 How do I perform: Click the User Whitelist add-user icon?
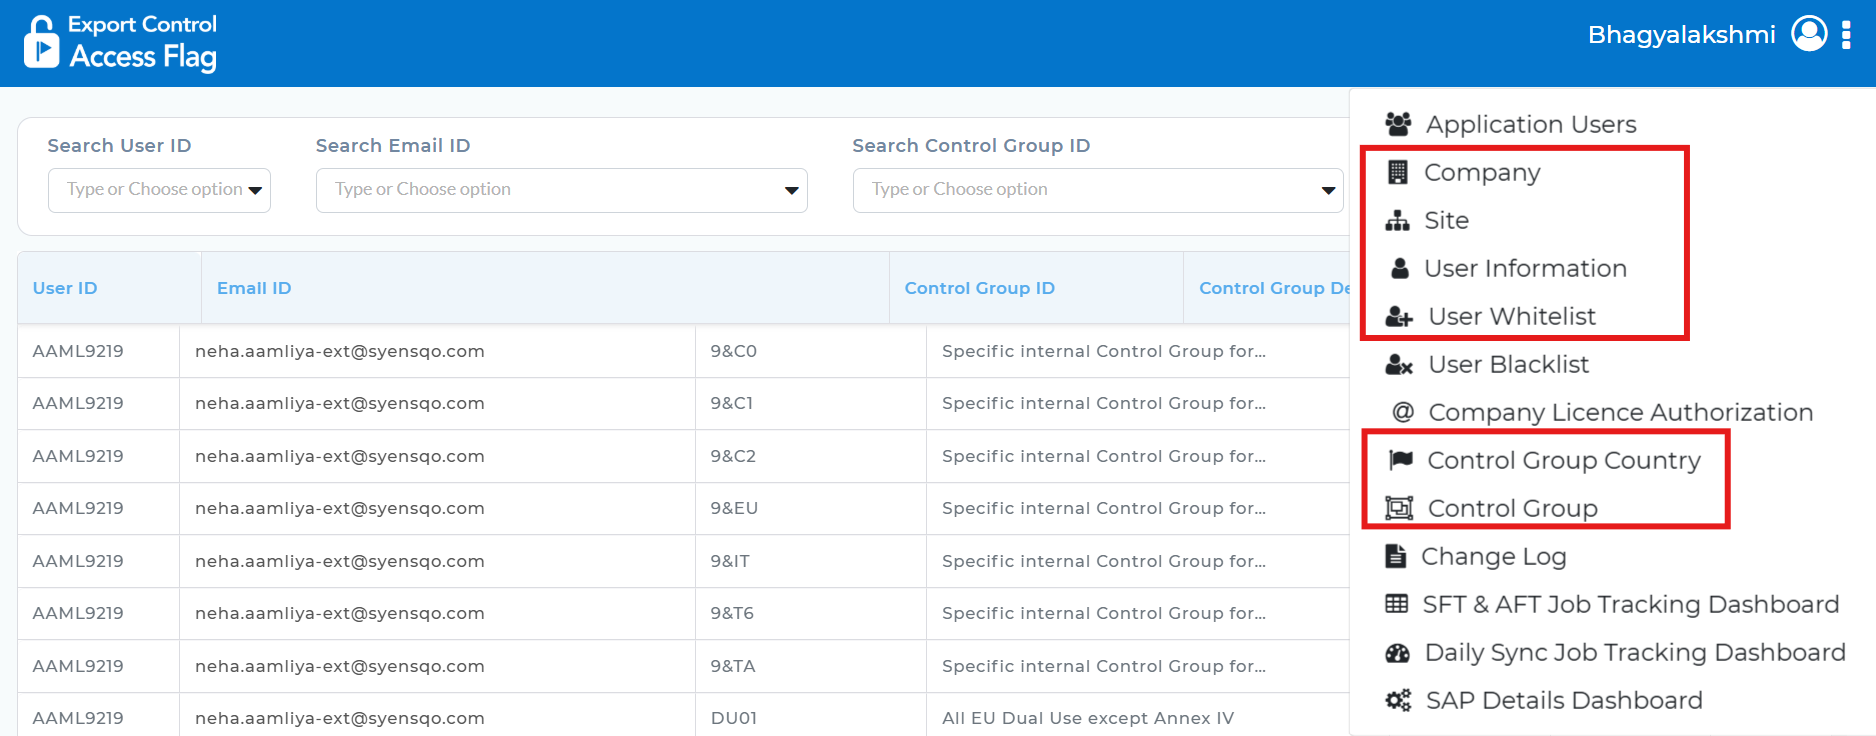pos(1398,317)
